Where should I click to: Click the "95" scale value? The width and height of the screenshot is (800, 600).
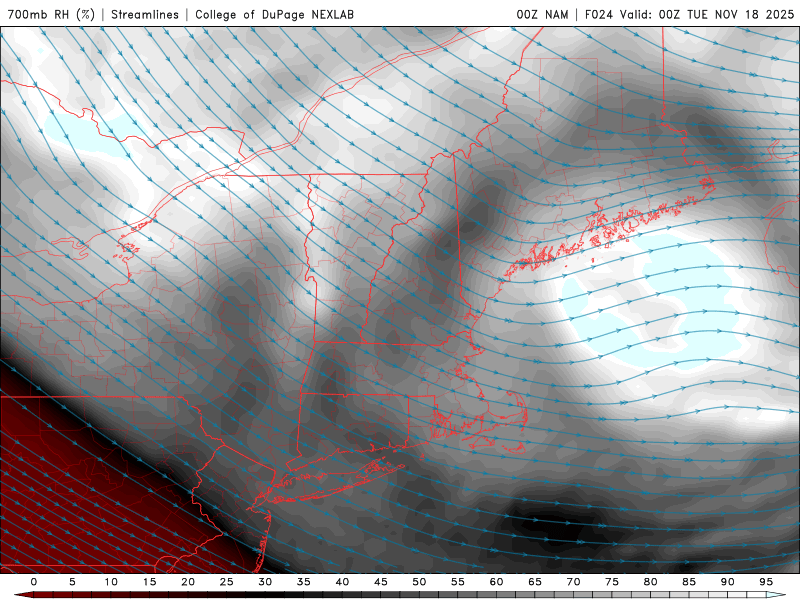coord(766,582)
